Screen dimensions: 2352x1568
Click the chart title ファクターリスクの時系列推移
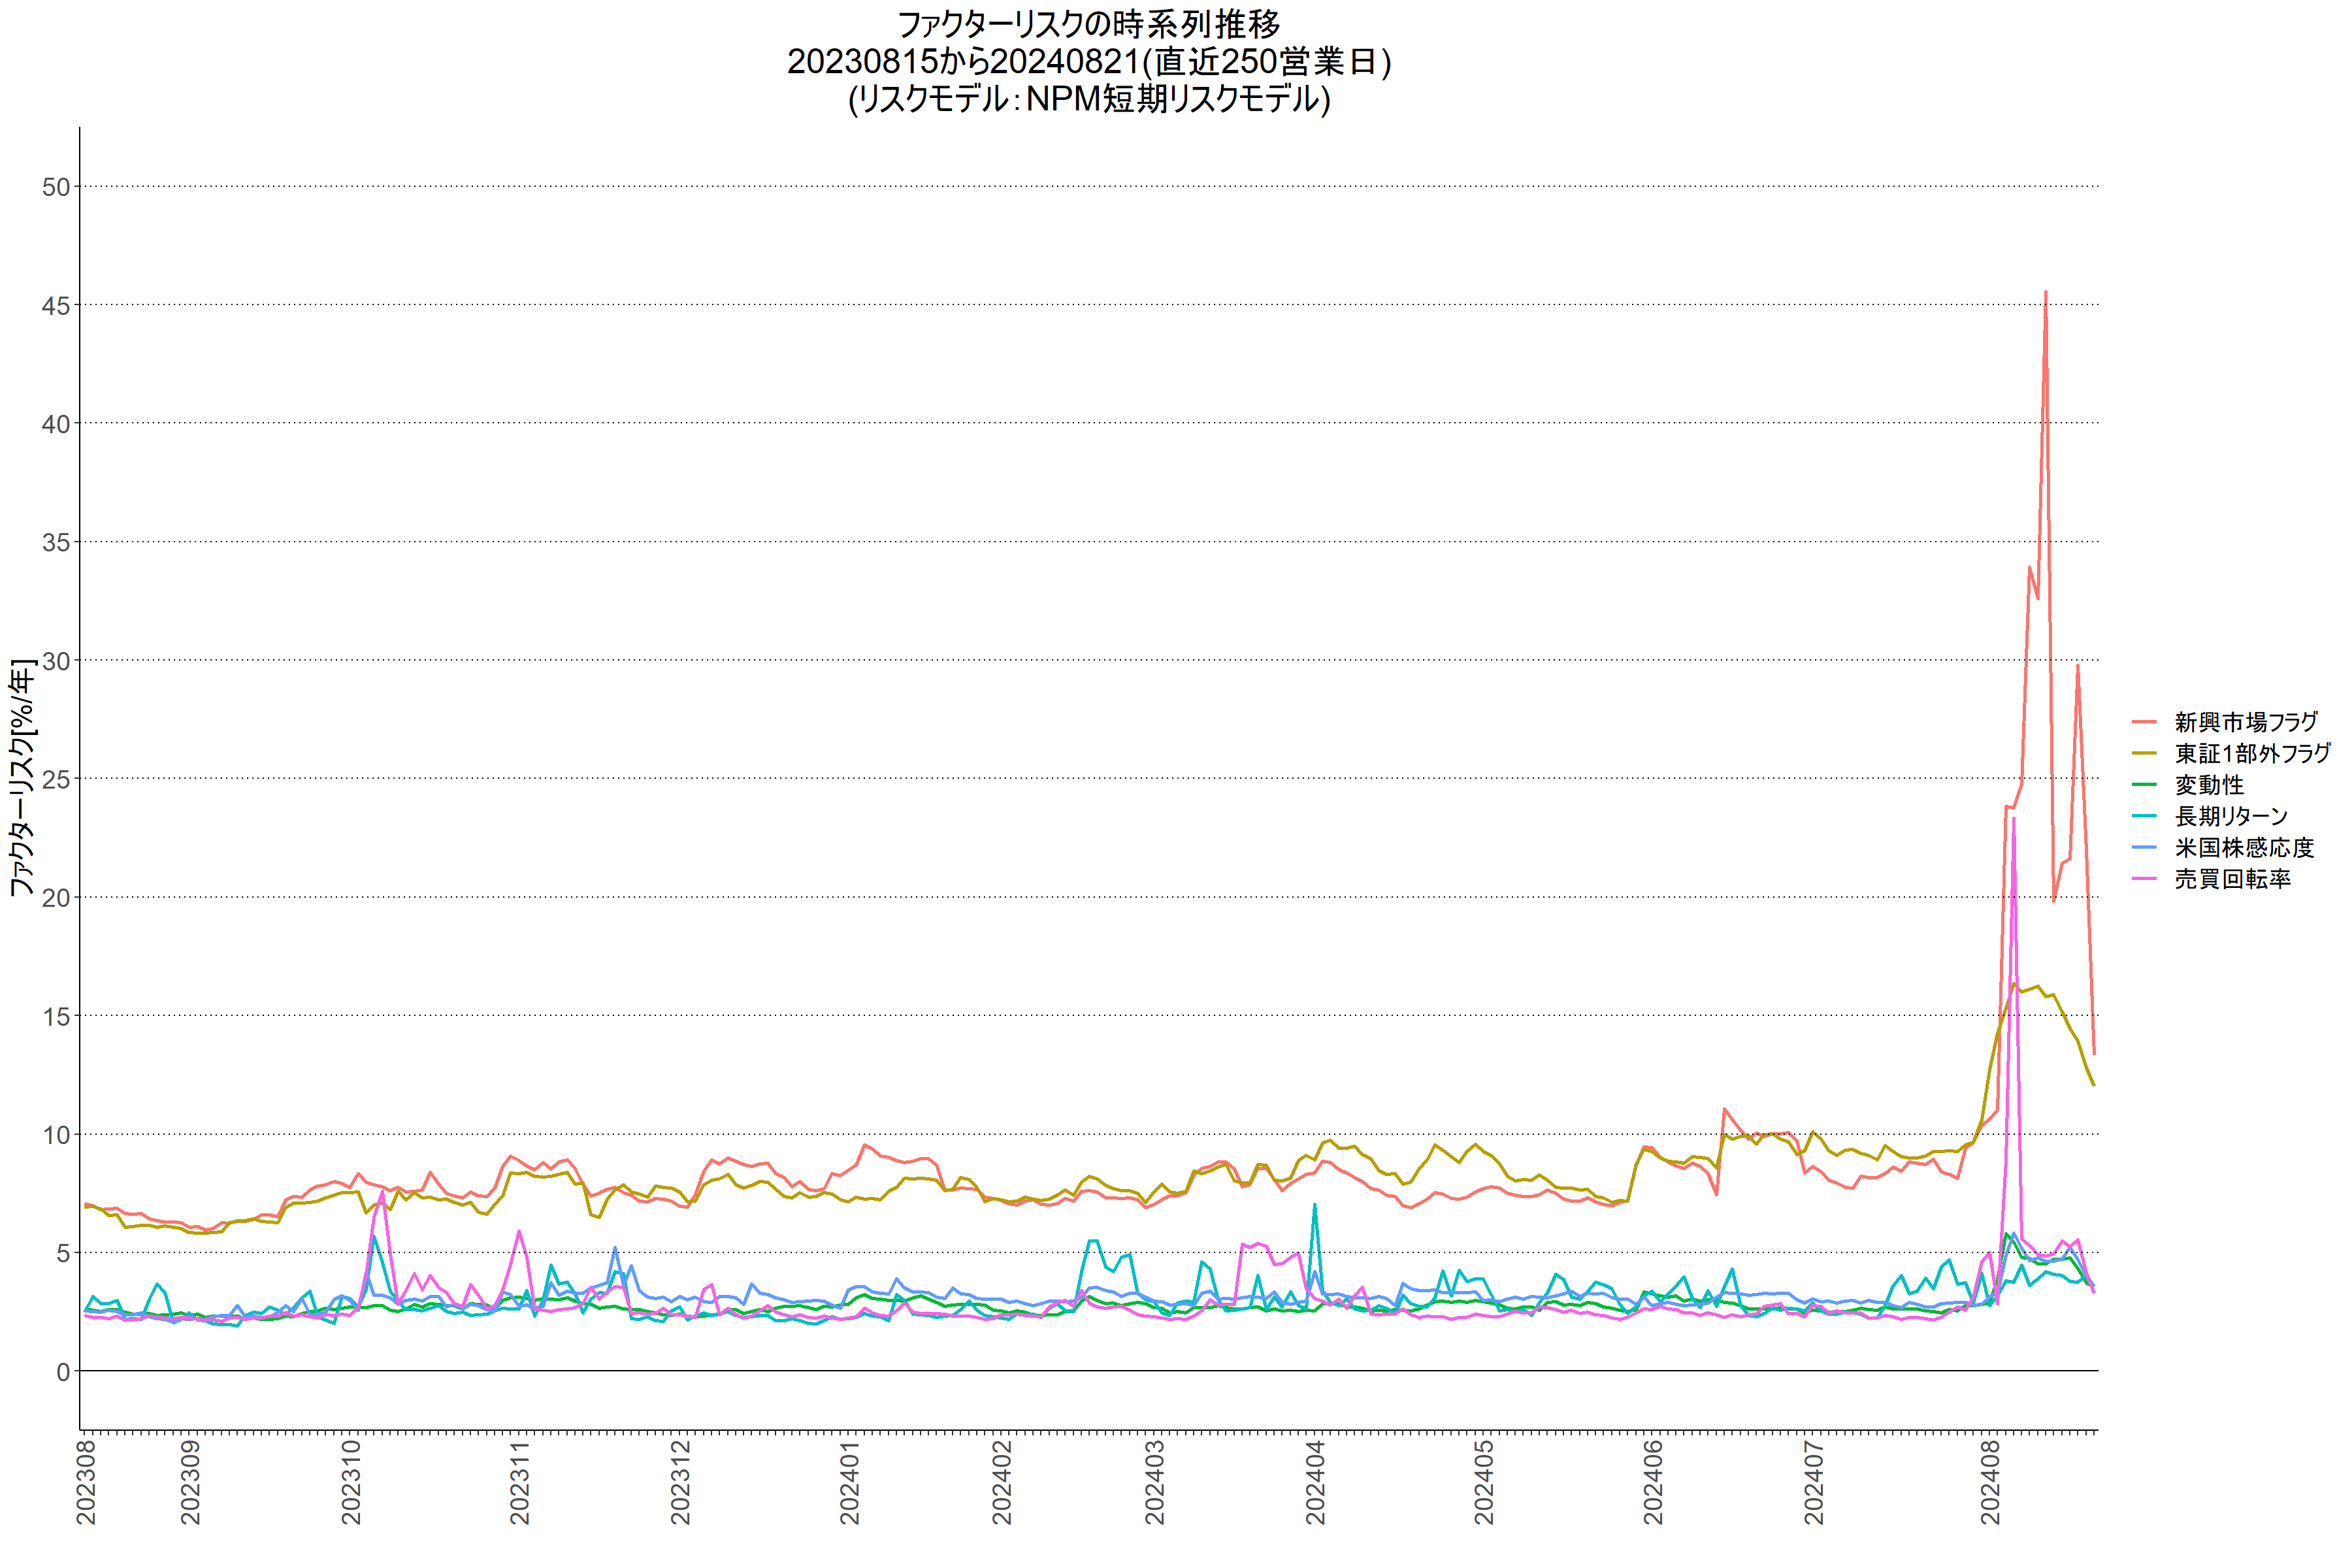coord(1089,24)
